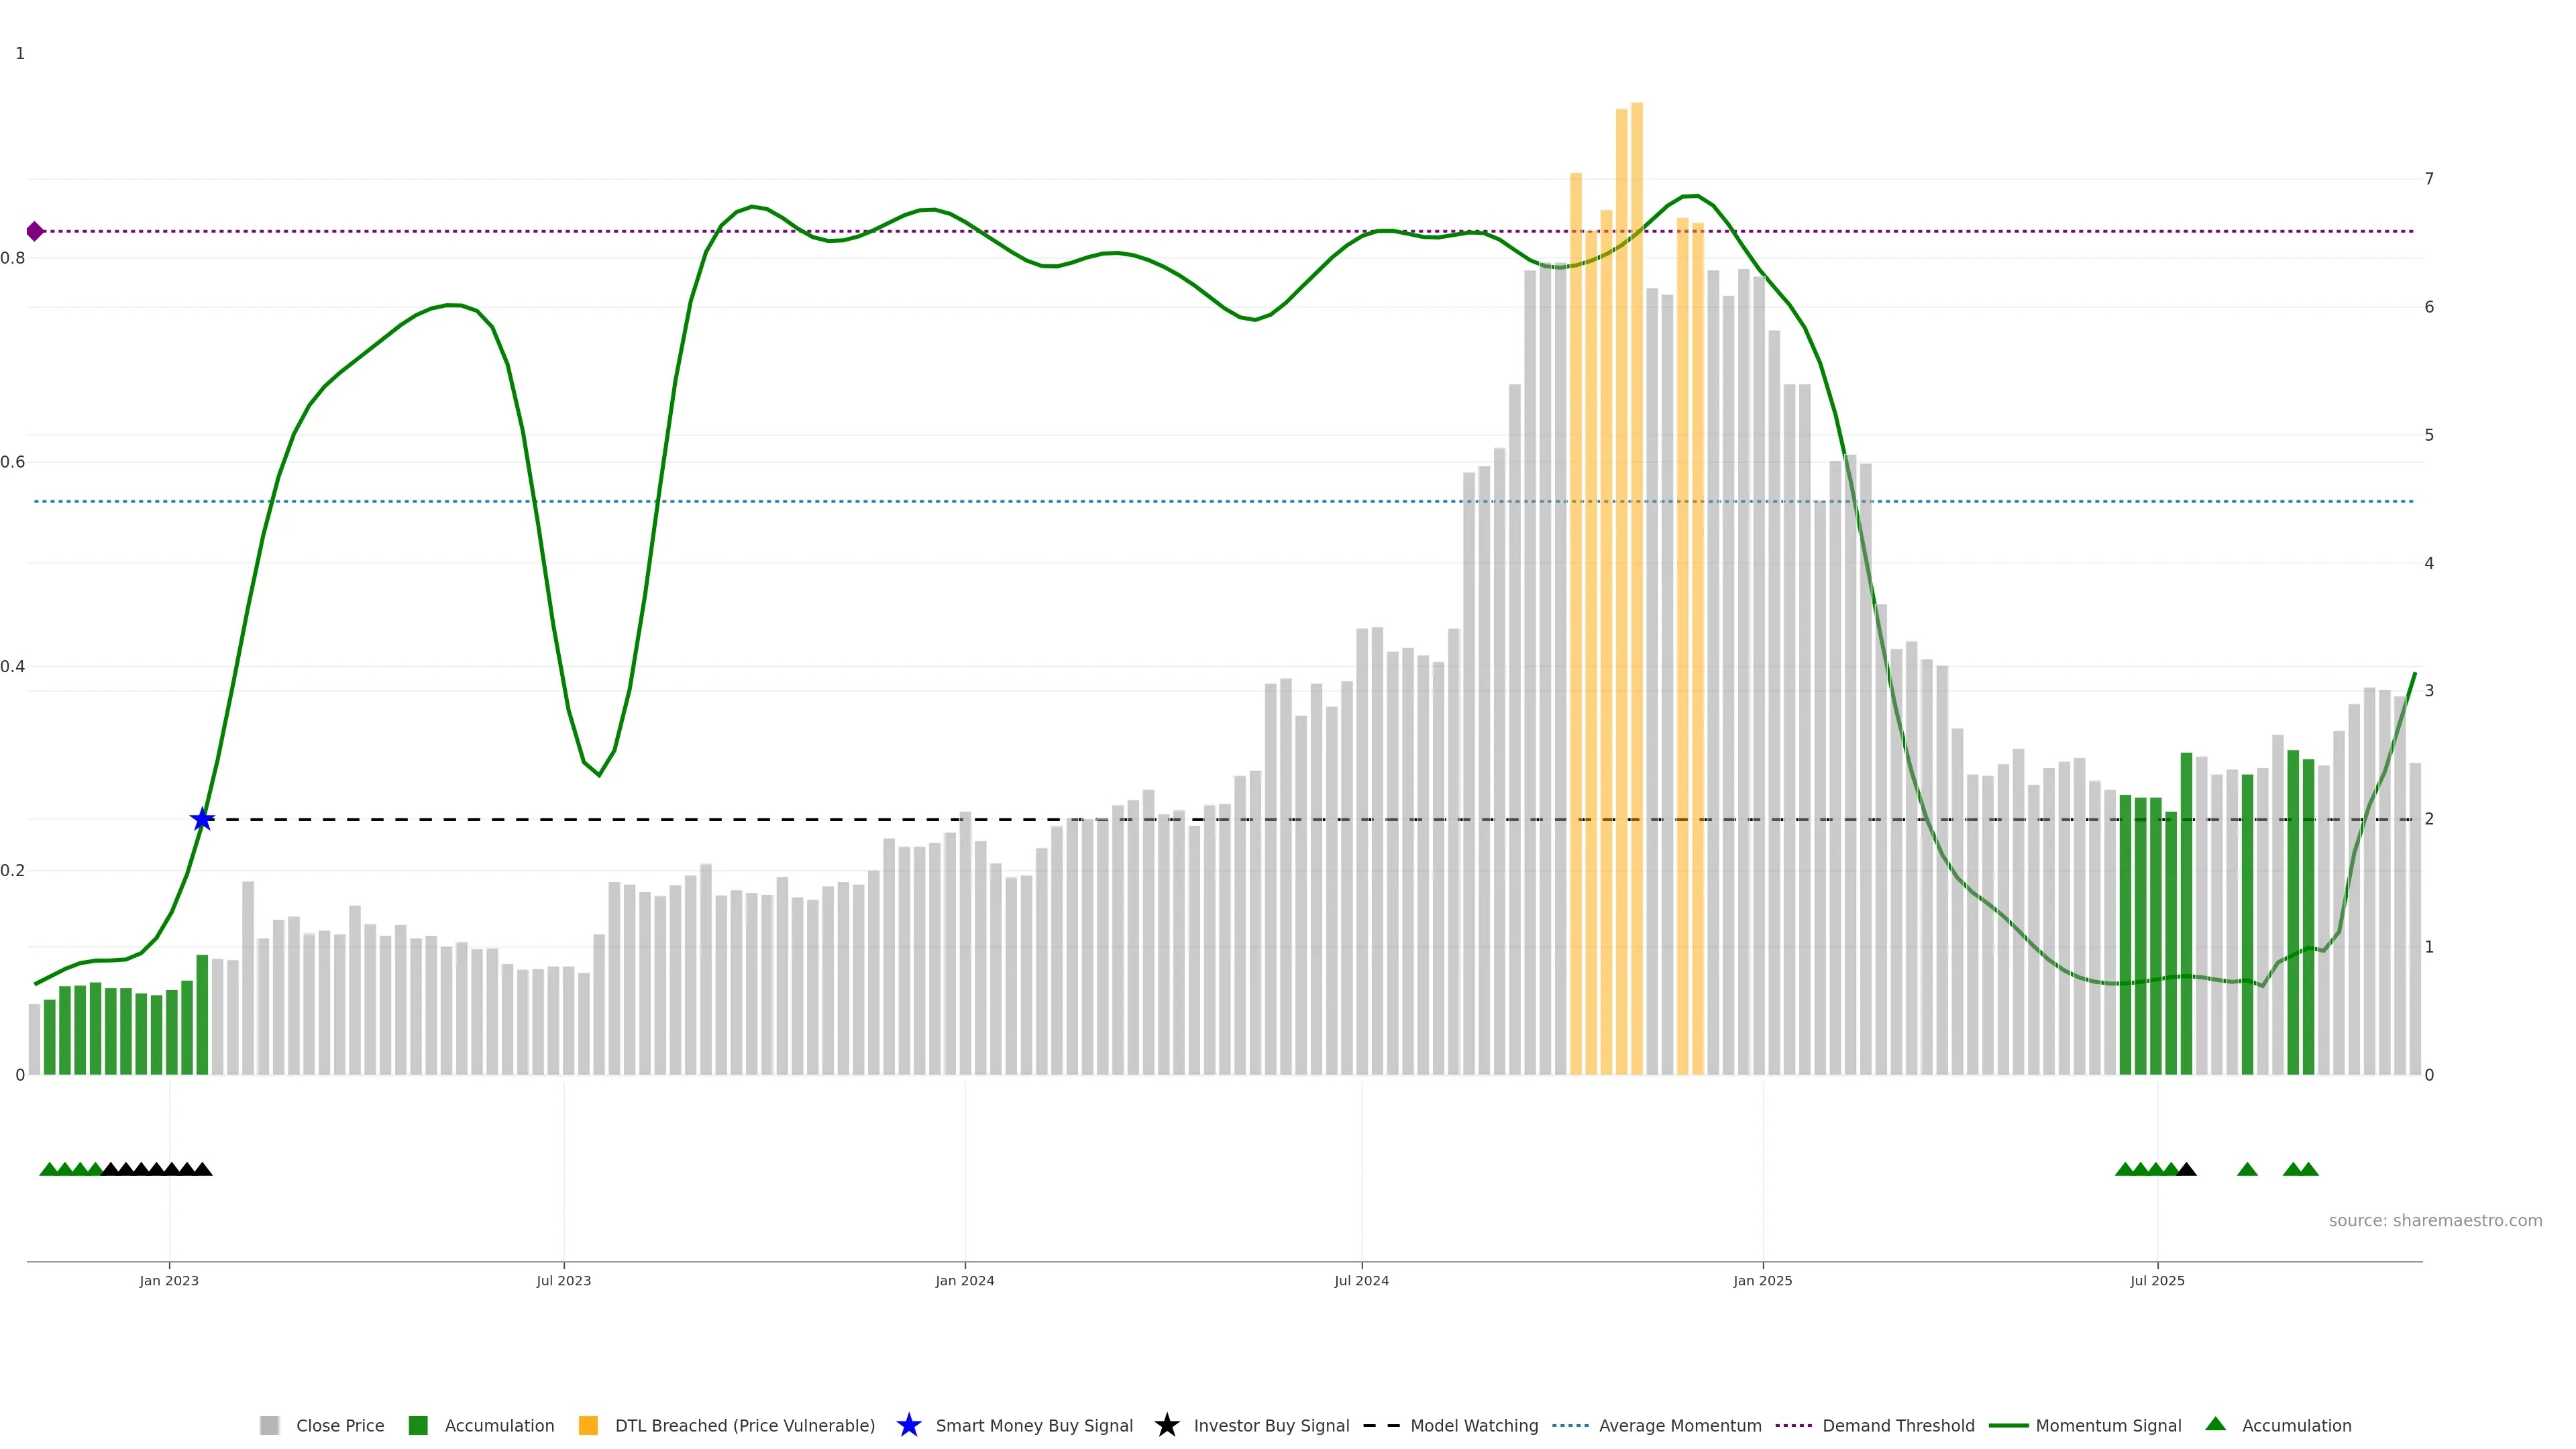2576x1449 pixels.
Task: Click the Jul 2025 x-axis label
Action: [x=2157, y=1281]
